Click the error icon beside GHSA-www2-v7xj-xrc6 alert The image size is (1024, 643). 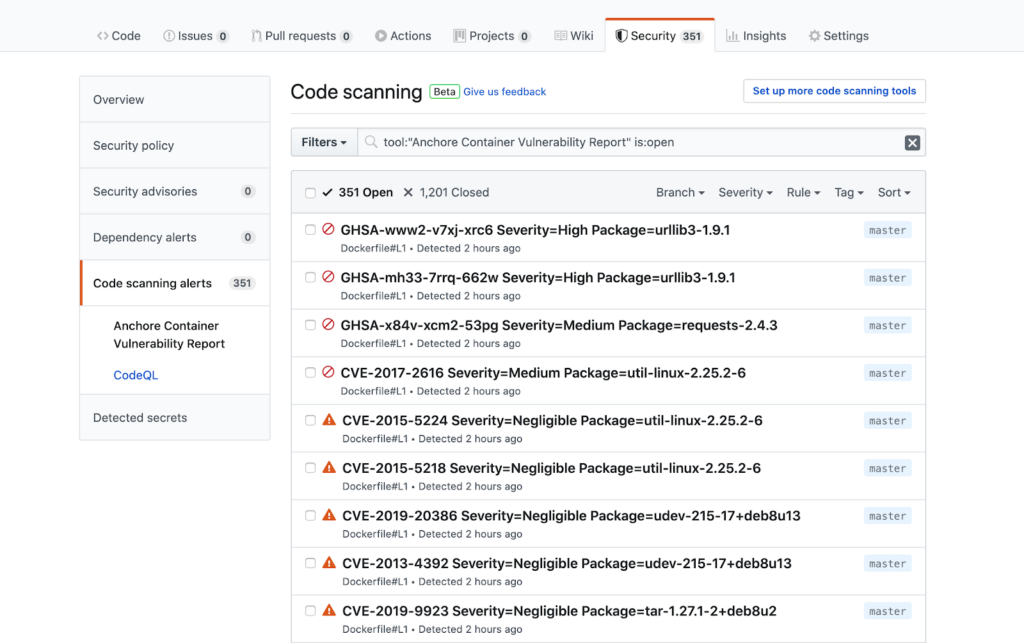click(x=328, y=230)
